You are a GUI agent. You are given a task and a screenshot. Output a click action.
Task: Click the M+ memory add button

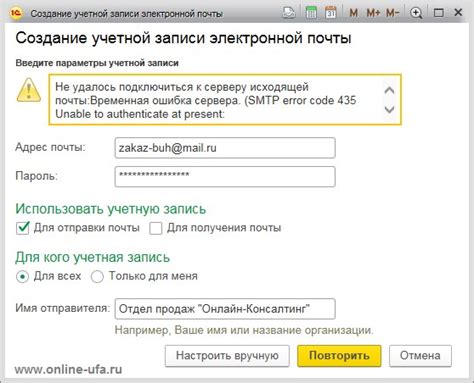click(x=373, y=13)
